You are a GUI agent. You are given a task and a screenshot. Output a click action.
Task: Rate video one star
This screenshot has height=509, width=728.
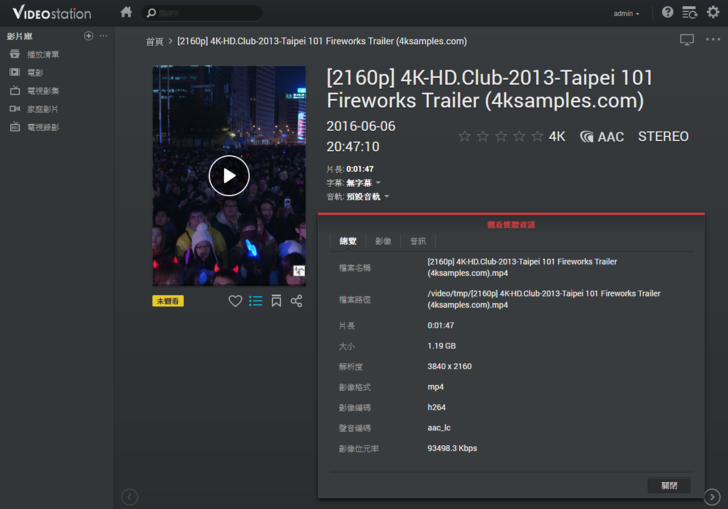pyautogui.click(x=464, y=136)
